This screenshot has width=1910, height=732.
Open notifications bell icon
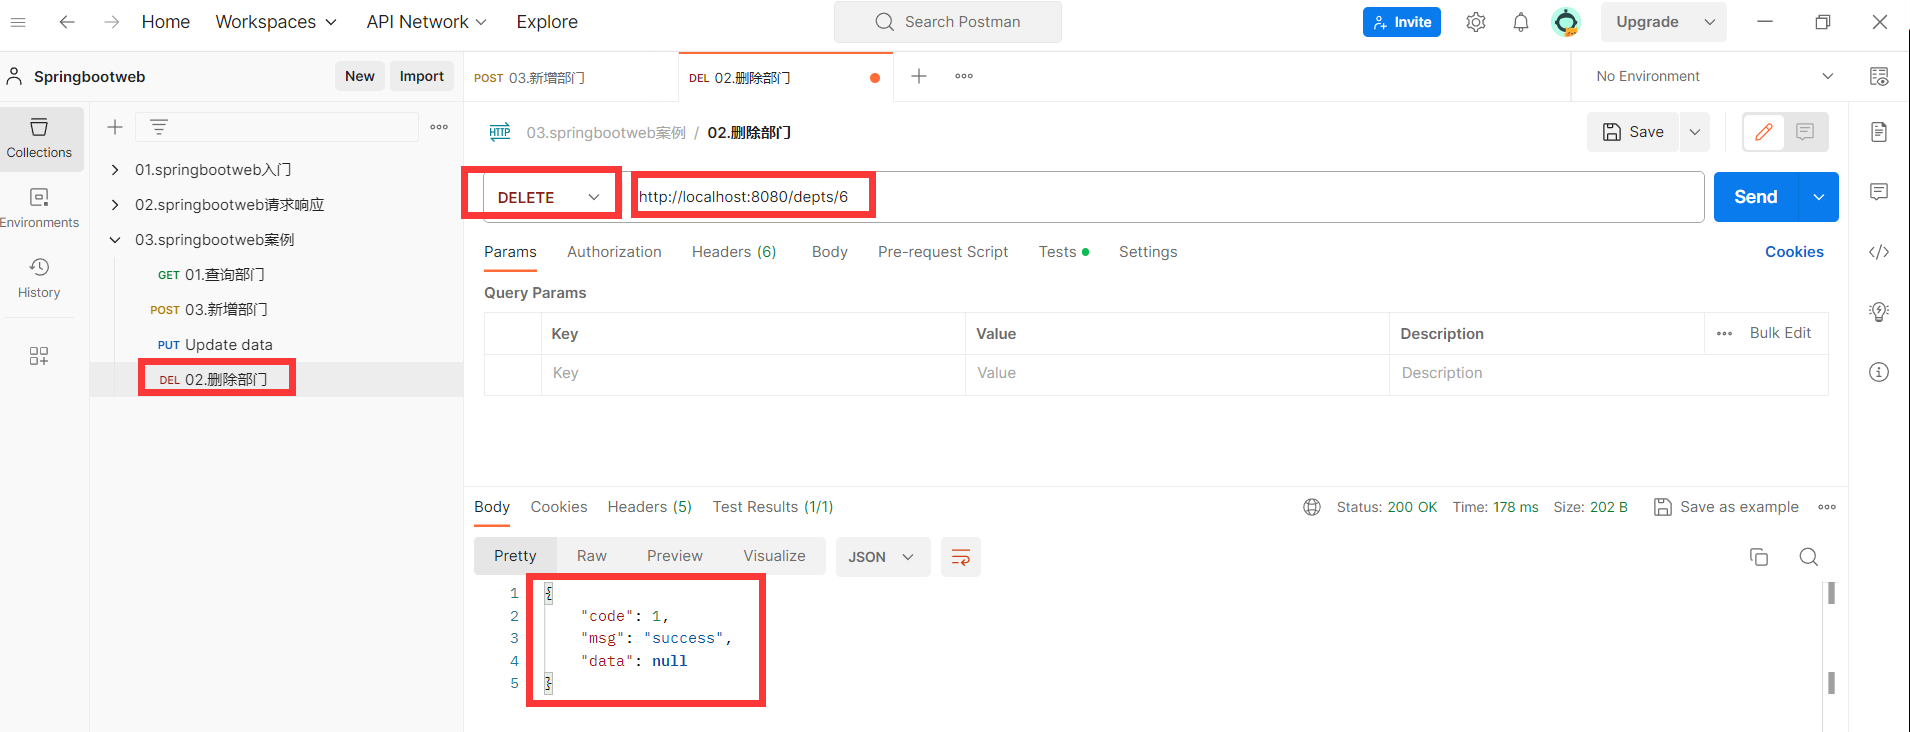pyautogui.click(x=1521, y=22)
